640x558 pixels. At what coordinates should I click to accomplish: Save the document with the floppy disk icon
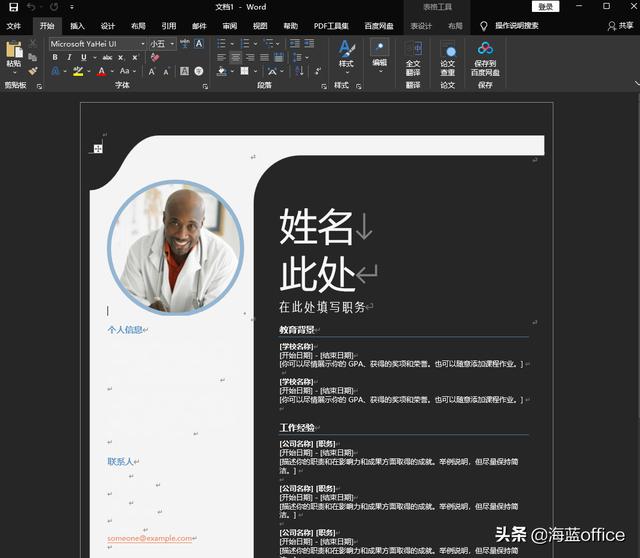(13, 7)
